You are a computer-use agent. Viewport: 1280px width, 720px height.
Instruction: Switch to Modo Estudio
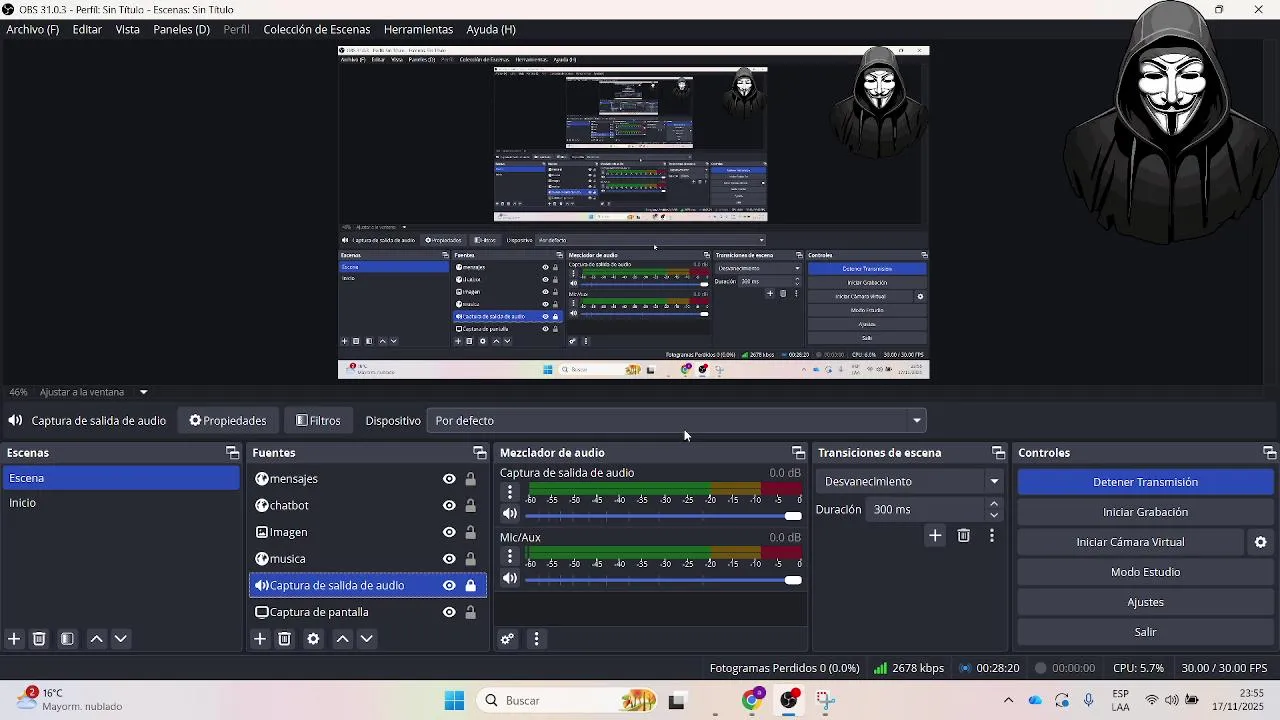pyautogui.click(x=1145, y=572)
